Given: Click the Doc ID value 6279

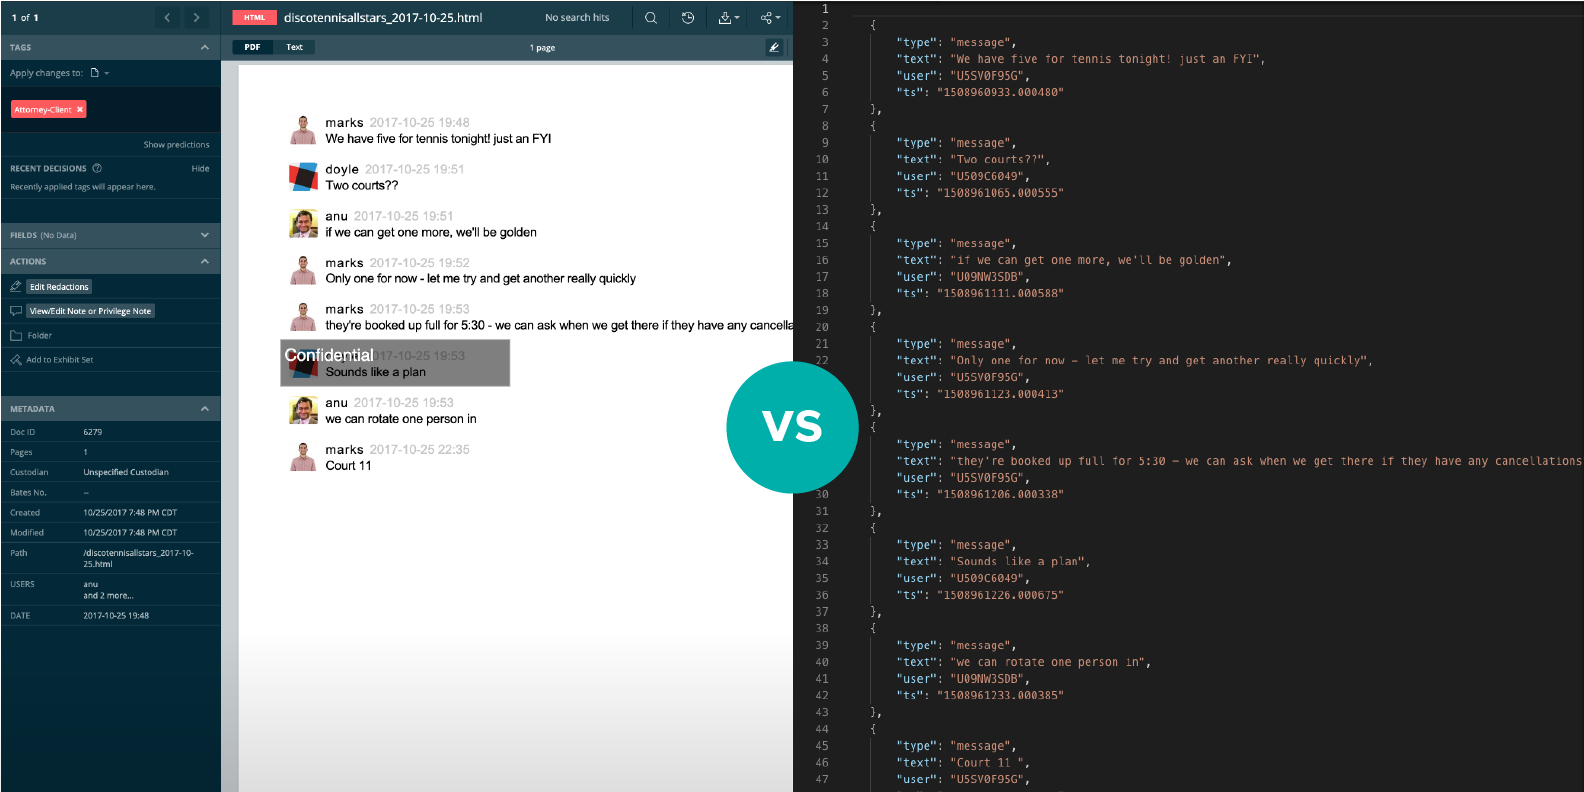Looking at the screenshot, I should point(92,432).
